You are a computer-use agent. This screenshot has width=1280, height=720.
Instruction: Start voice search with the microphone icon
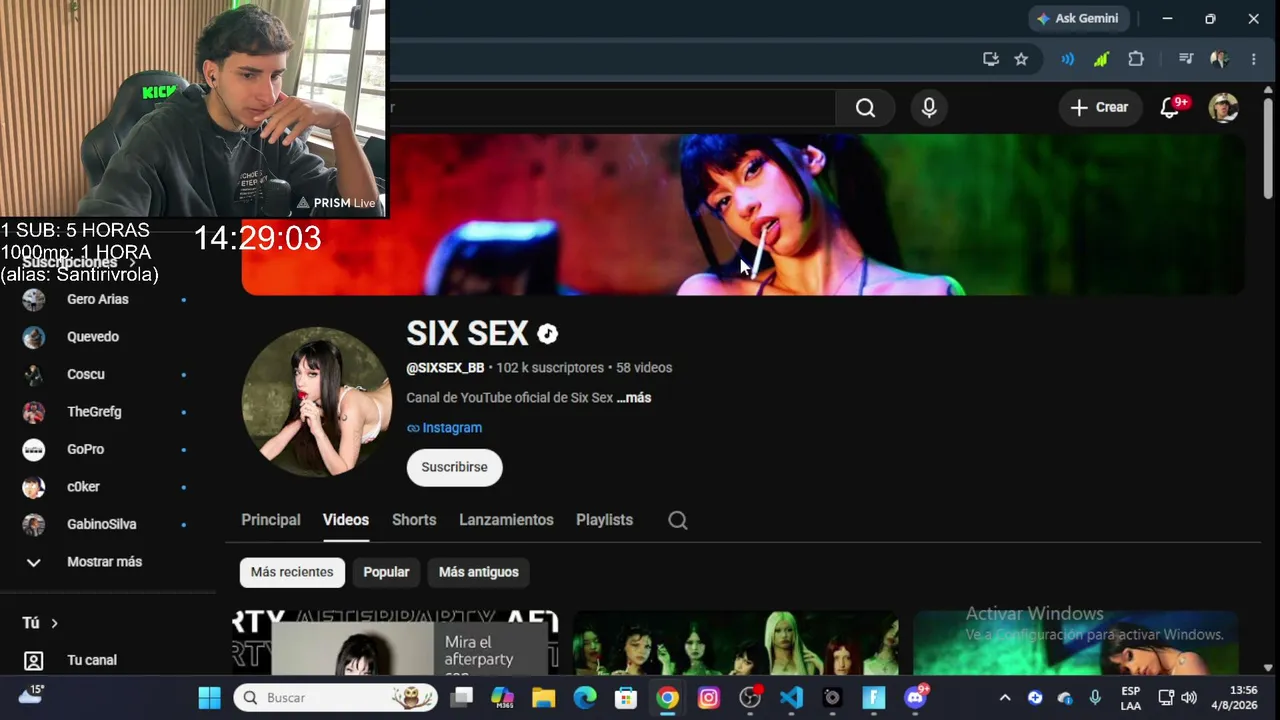tap(929, 108)
